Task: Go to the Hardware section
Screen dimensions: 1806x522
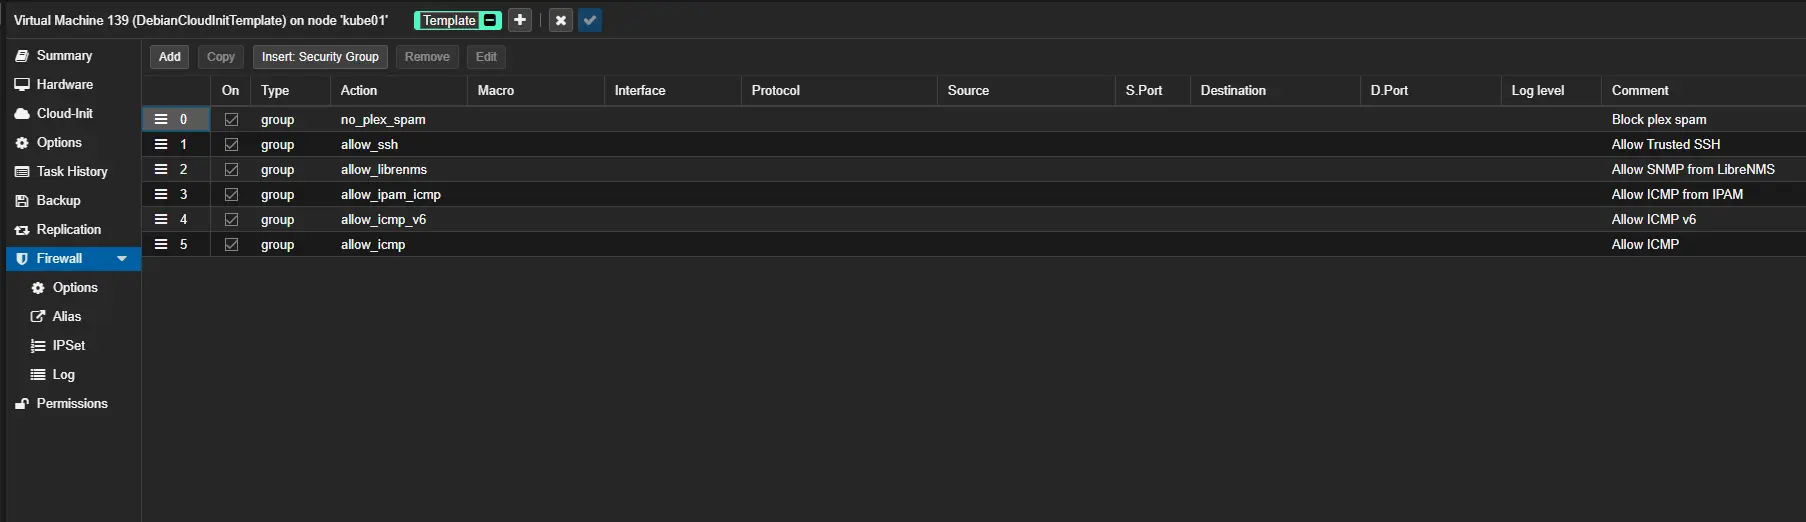Action: (64, 84)
